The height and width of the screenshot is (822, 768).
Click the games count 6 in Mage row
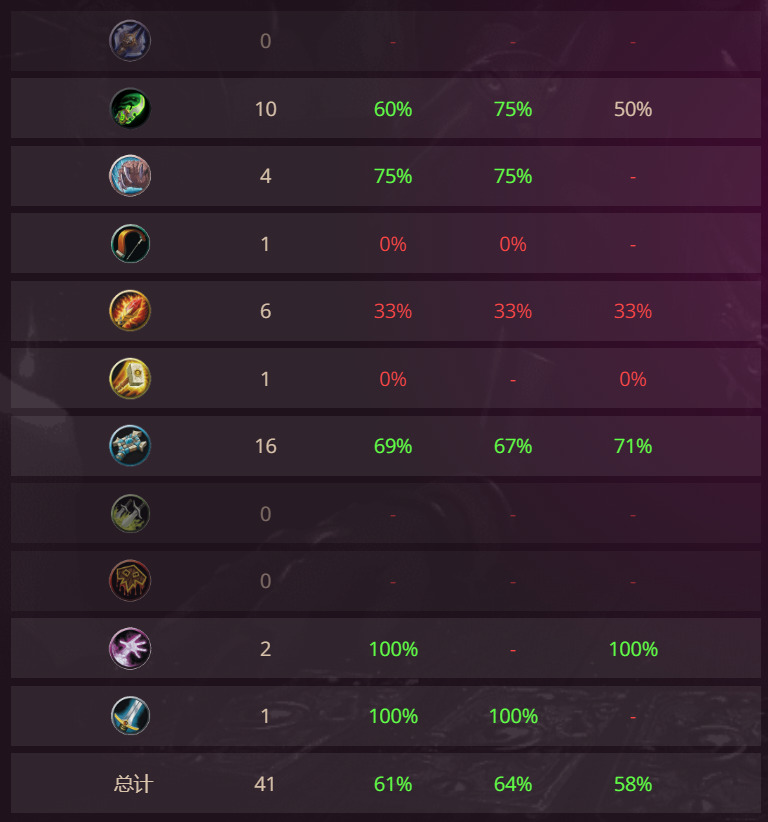[265, 311]
